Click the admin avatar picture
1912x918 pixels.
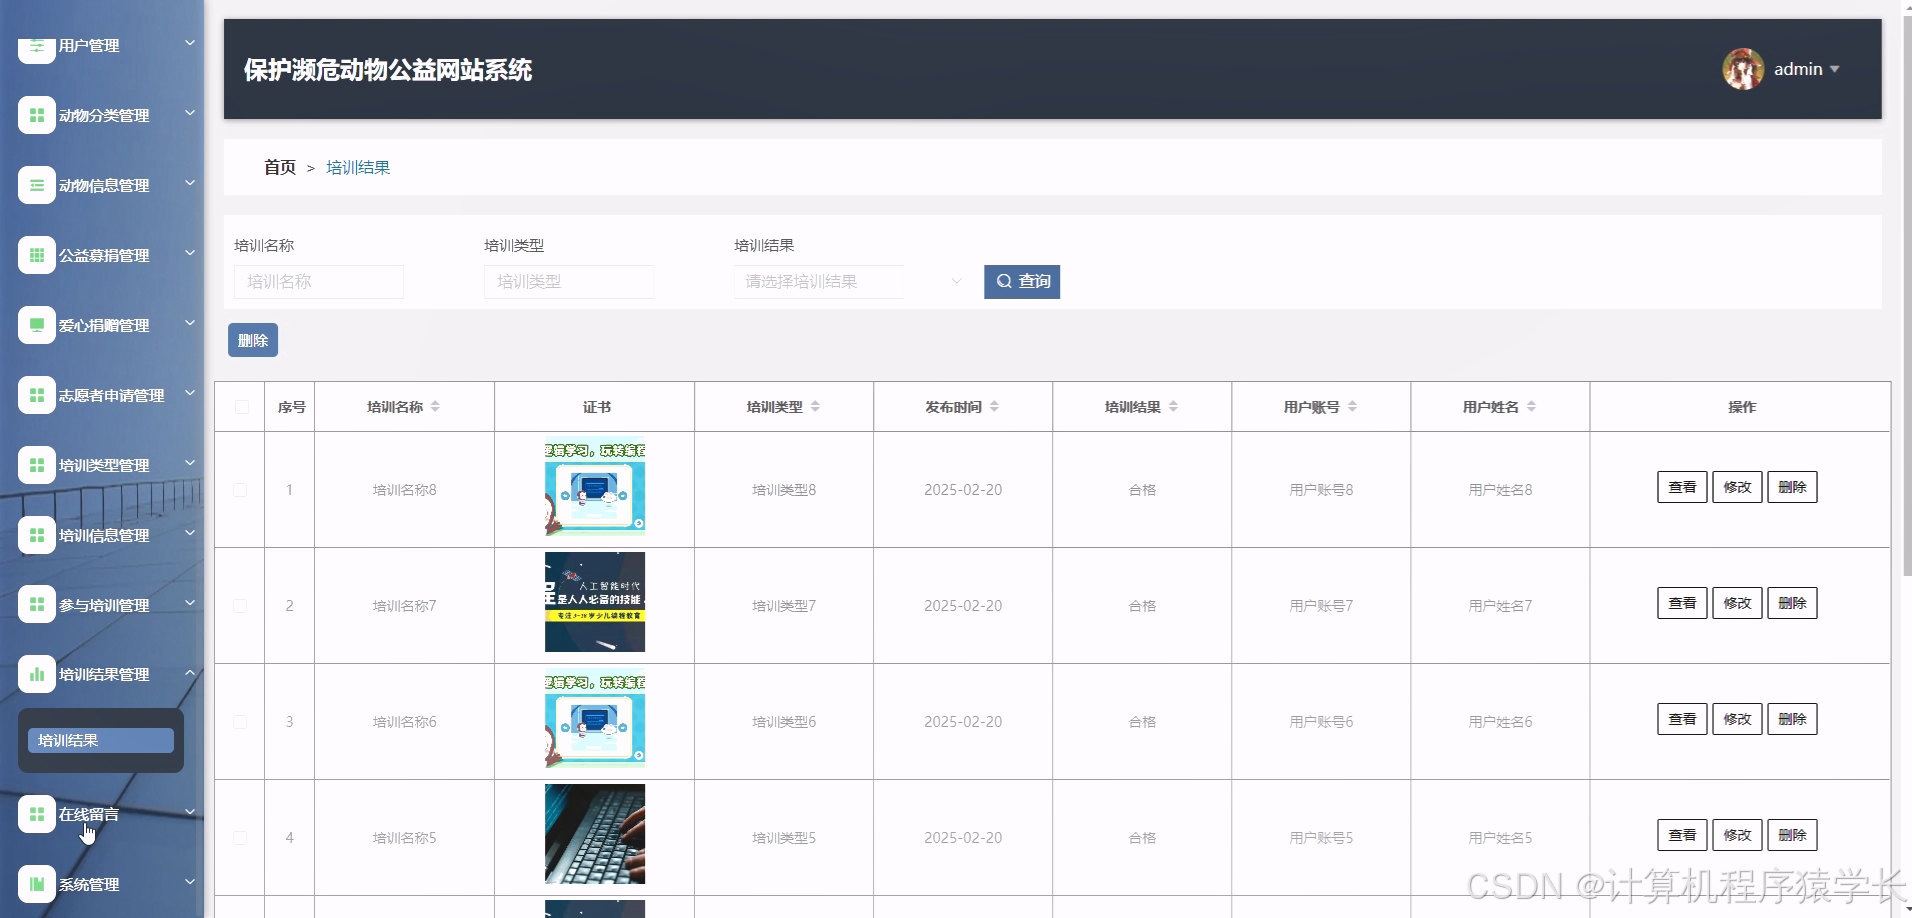point(1743,69)
